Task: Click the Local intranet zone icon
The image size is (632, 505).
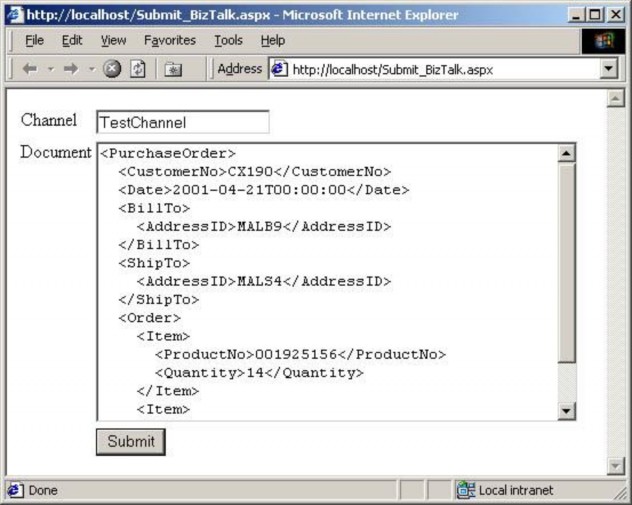Action: pos(466,490)
